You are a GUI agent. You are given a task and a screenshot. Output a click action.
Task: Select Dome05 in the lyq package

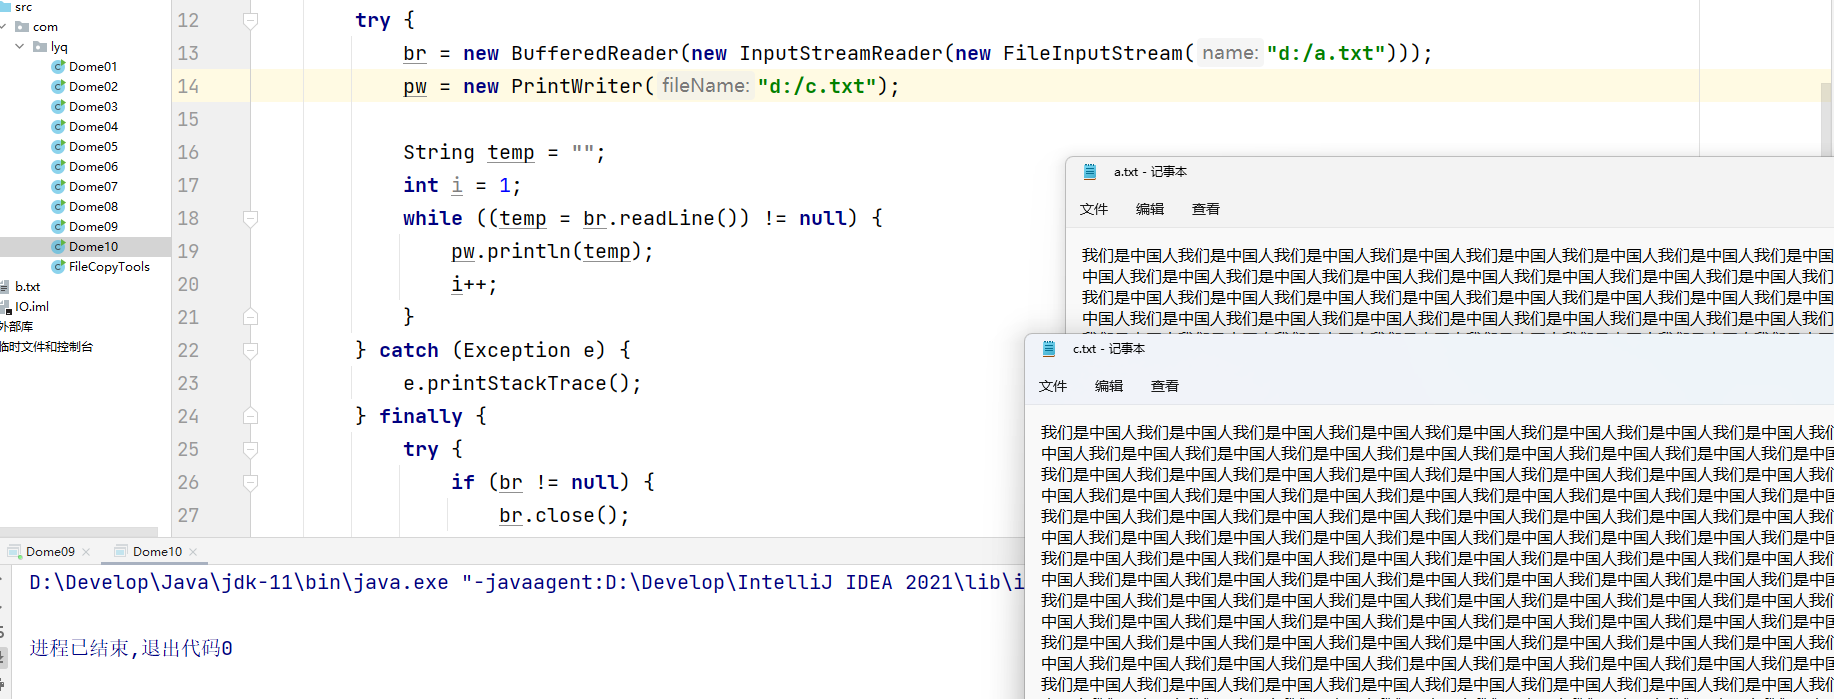[93, 147]
